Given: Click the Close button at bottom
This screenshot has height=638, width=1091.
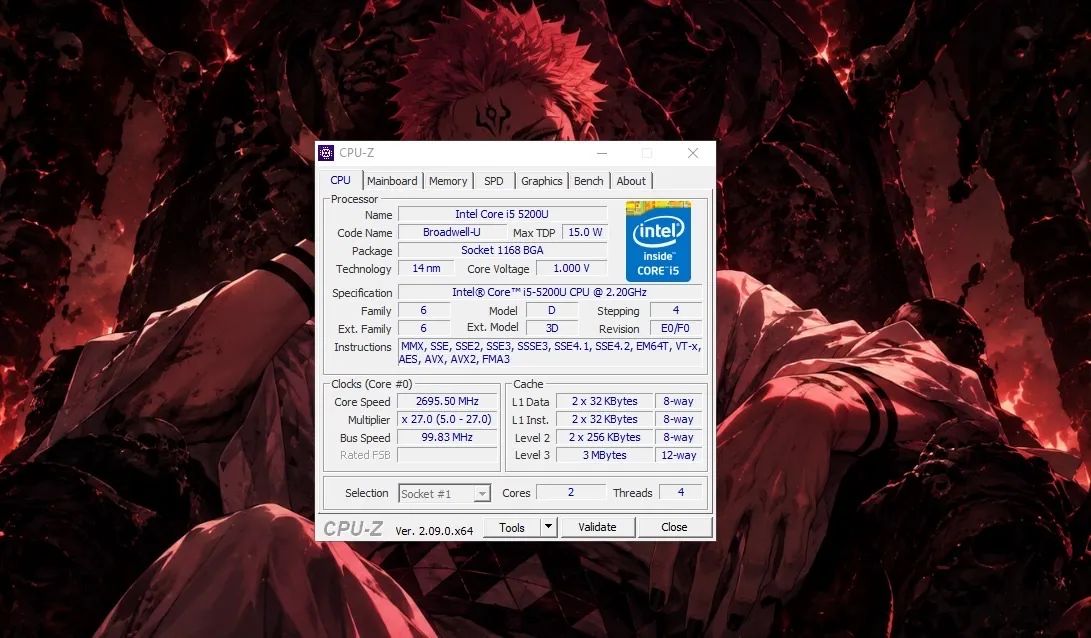Looking at the screenshot, I should point(674,527).
